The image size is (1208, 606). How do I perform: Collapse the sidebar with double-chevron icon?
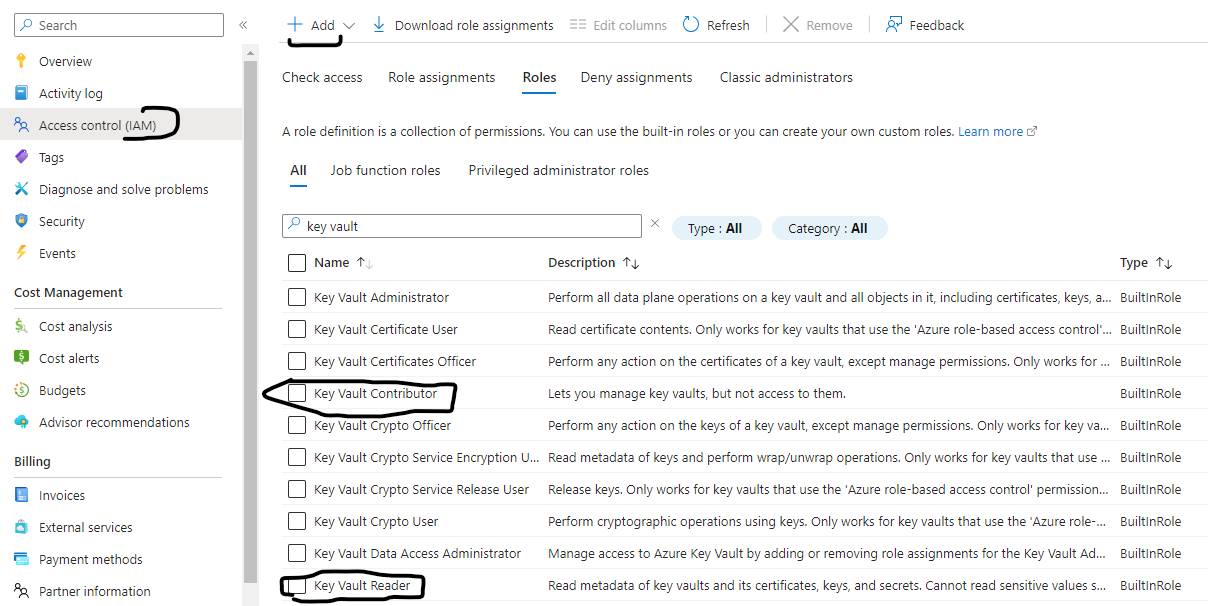point(243,25)
